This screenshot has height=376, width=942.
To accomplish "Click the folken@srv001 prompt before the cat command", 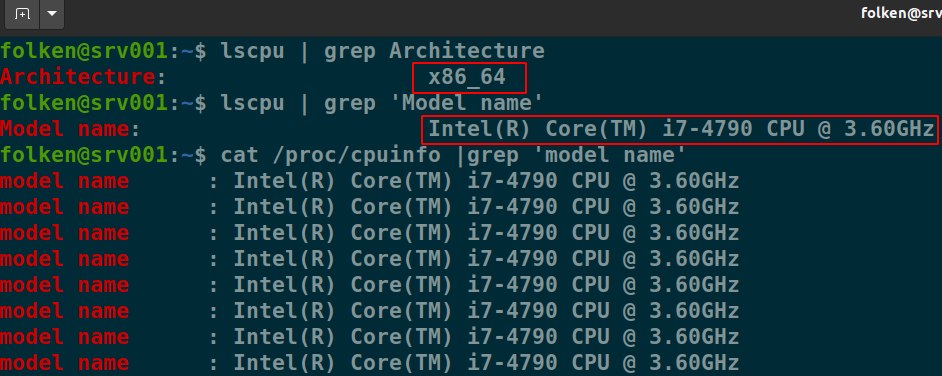I will coord(84,156).
